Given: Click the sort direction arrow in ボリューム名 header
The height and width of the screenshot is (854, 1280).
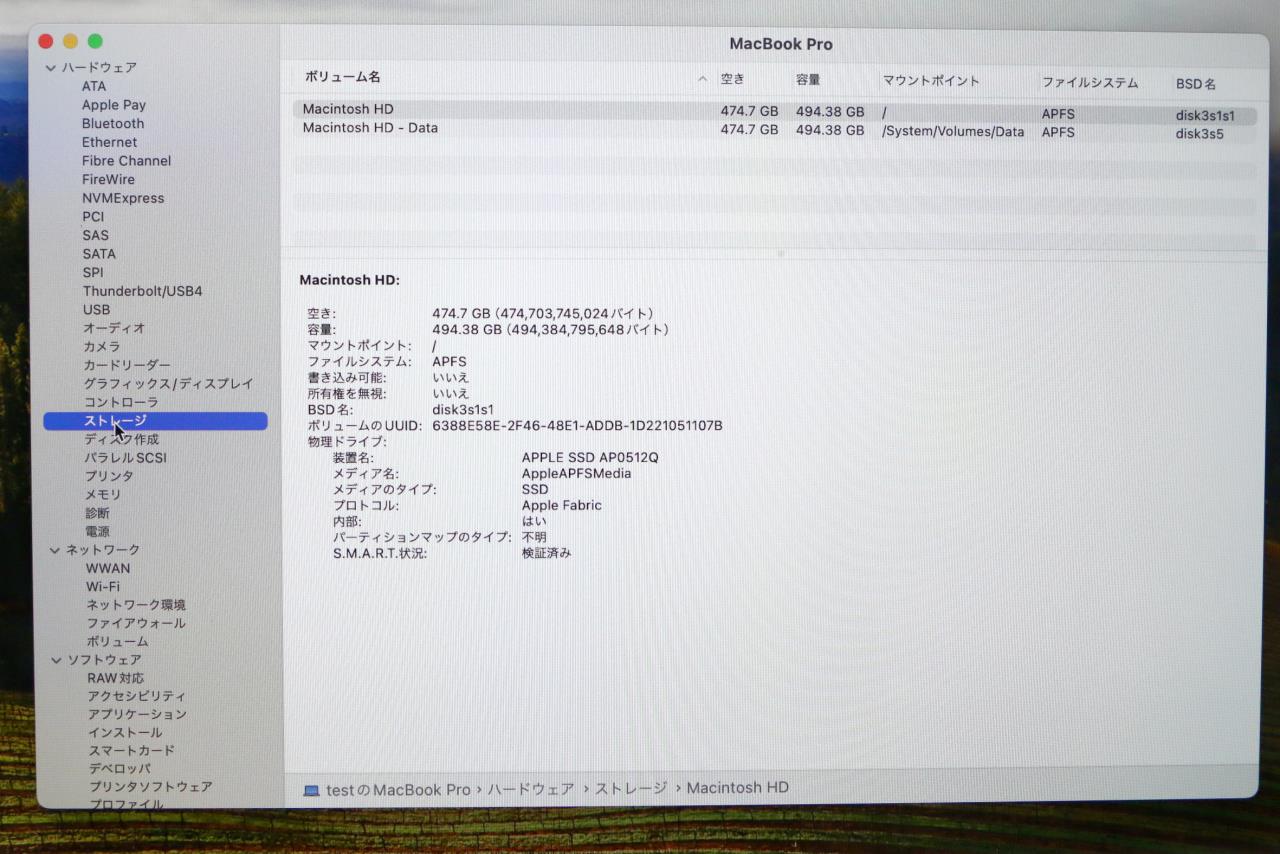Looking at the screenshot, I should pos(702,79).
